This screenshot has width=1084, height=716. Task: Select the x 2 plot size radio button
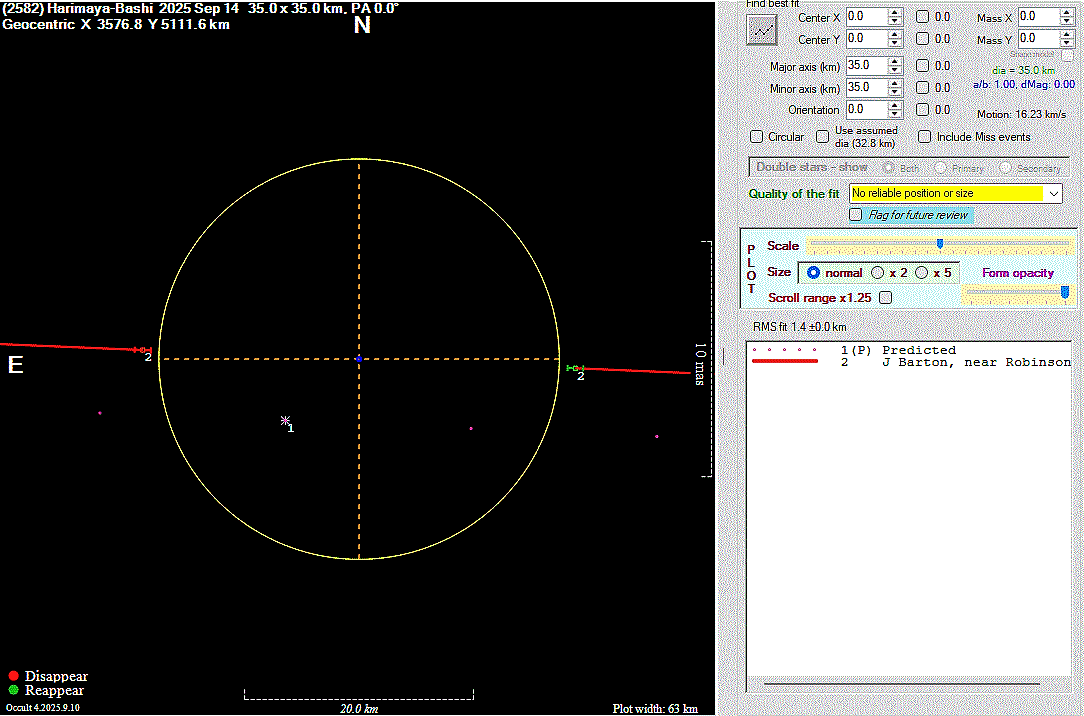tap(878, 272)
